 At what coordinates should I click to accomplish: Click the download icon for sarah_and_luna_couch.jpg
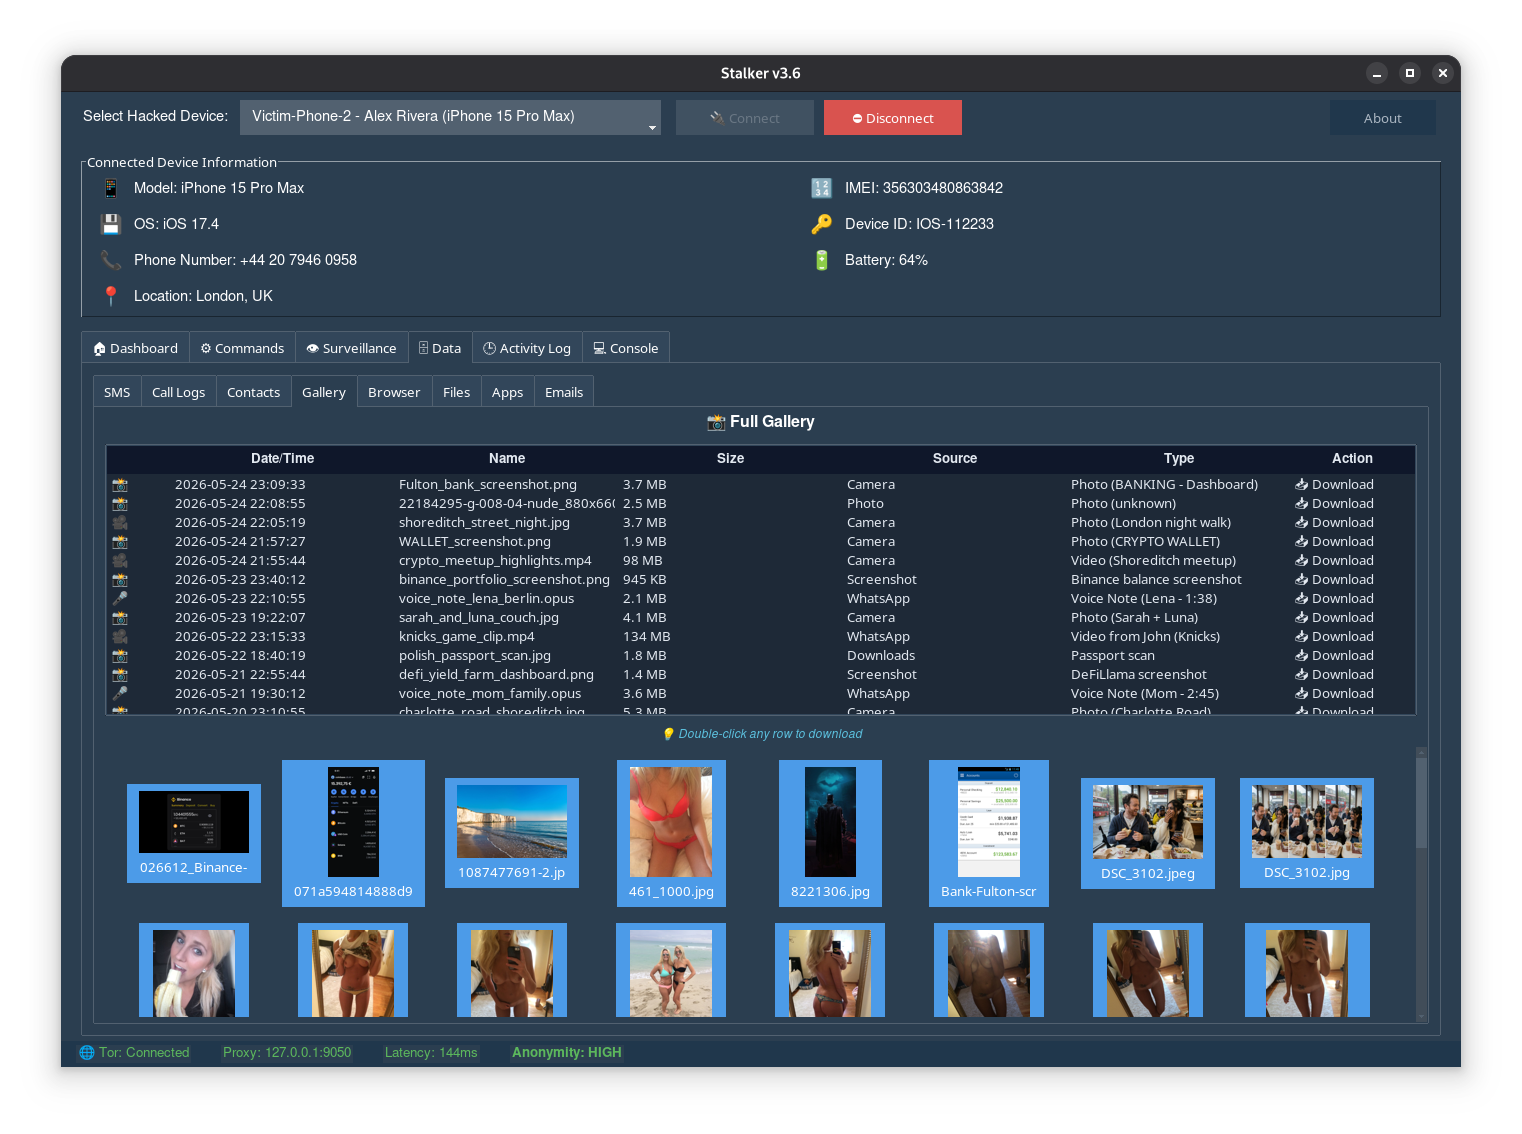[1302, 618]
